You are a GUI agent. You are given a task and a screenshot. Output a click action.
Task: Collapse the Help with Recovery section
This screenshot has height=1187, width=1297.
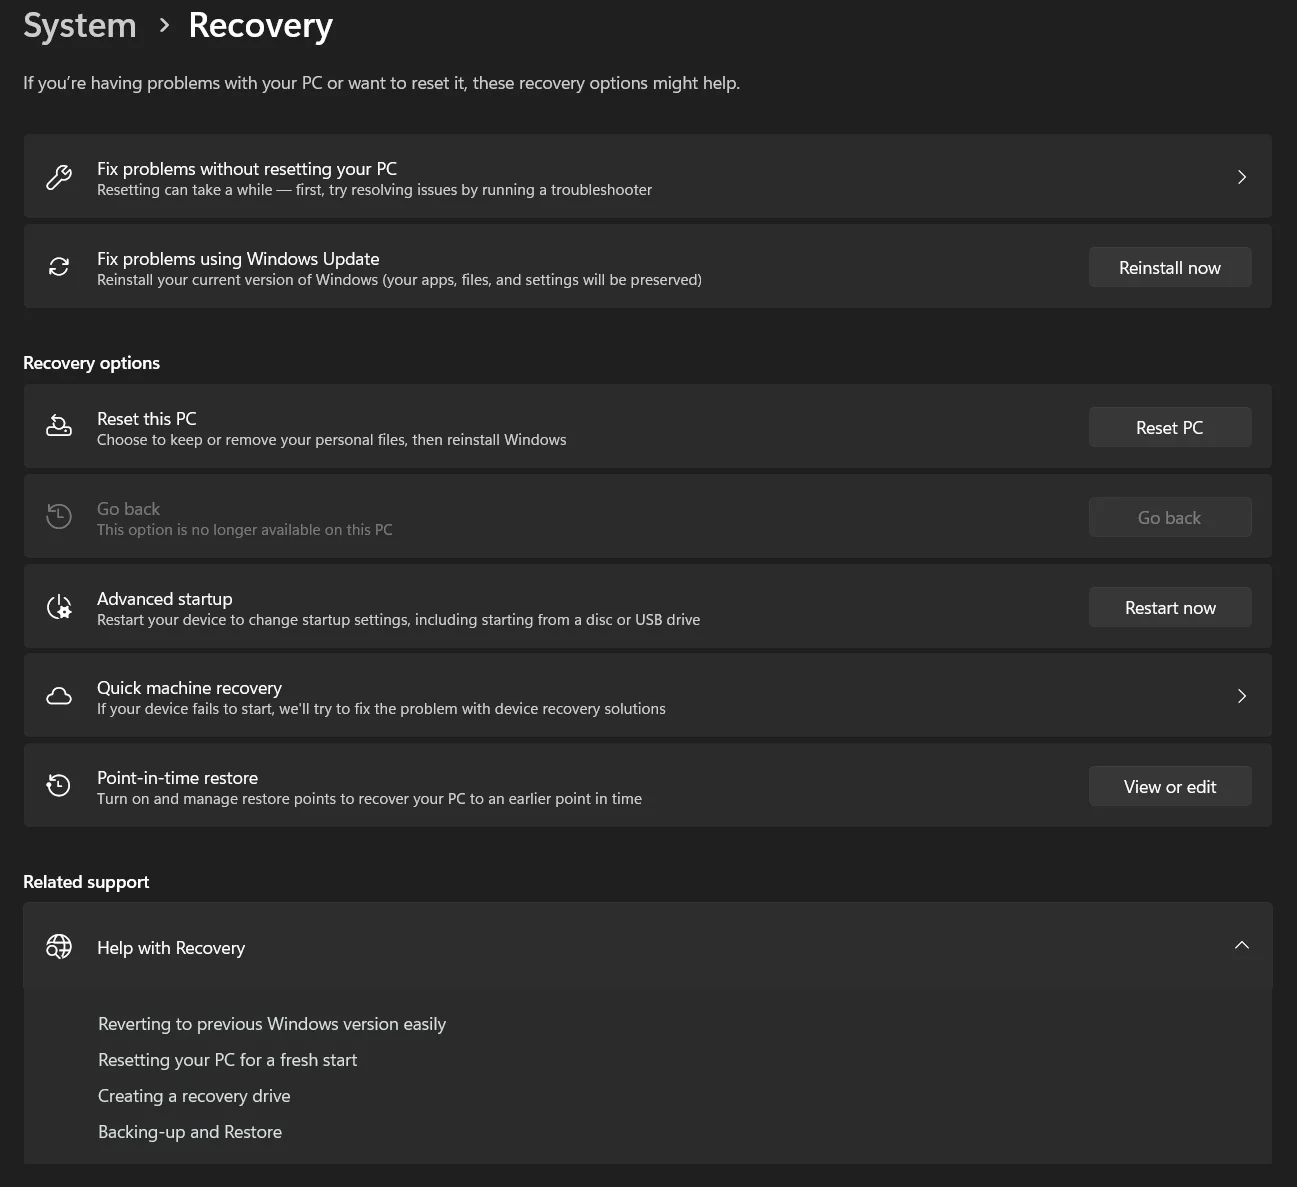point(1242,945)
